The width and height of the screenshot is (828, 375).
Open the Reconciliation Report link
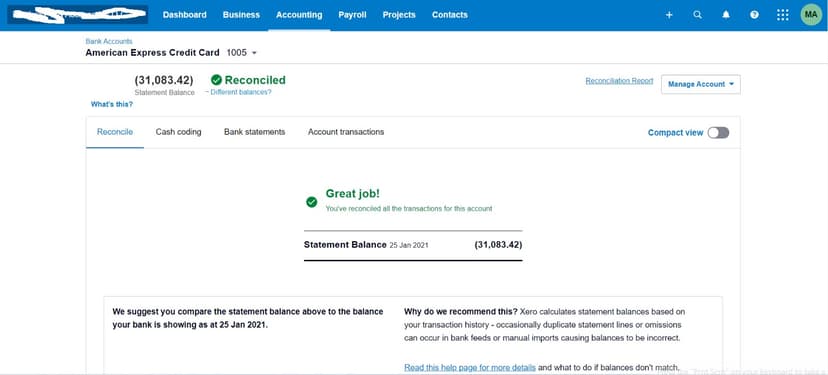tap(619, 81)
